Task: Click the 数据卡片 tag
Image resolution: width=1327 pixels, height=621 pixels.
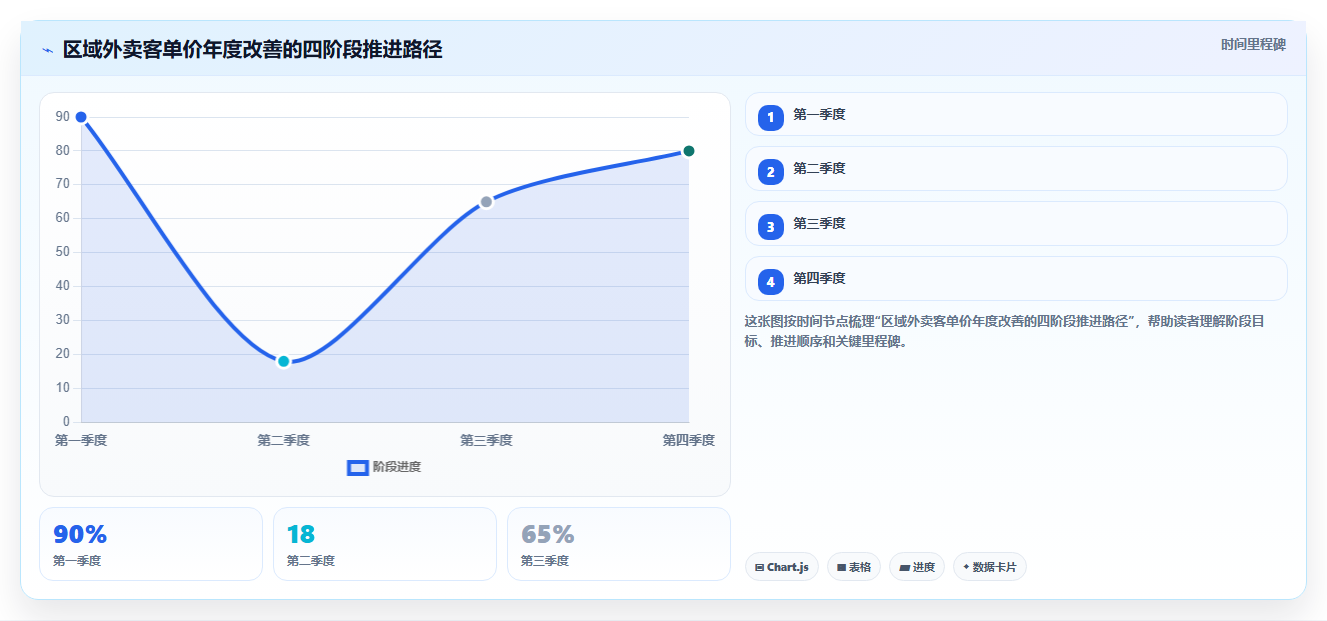Action: pos(990,567)
